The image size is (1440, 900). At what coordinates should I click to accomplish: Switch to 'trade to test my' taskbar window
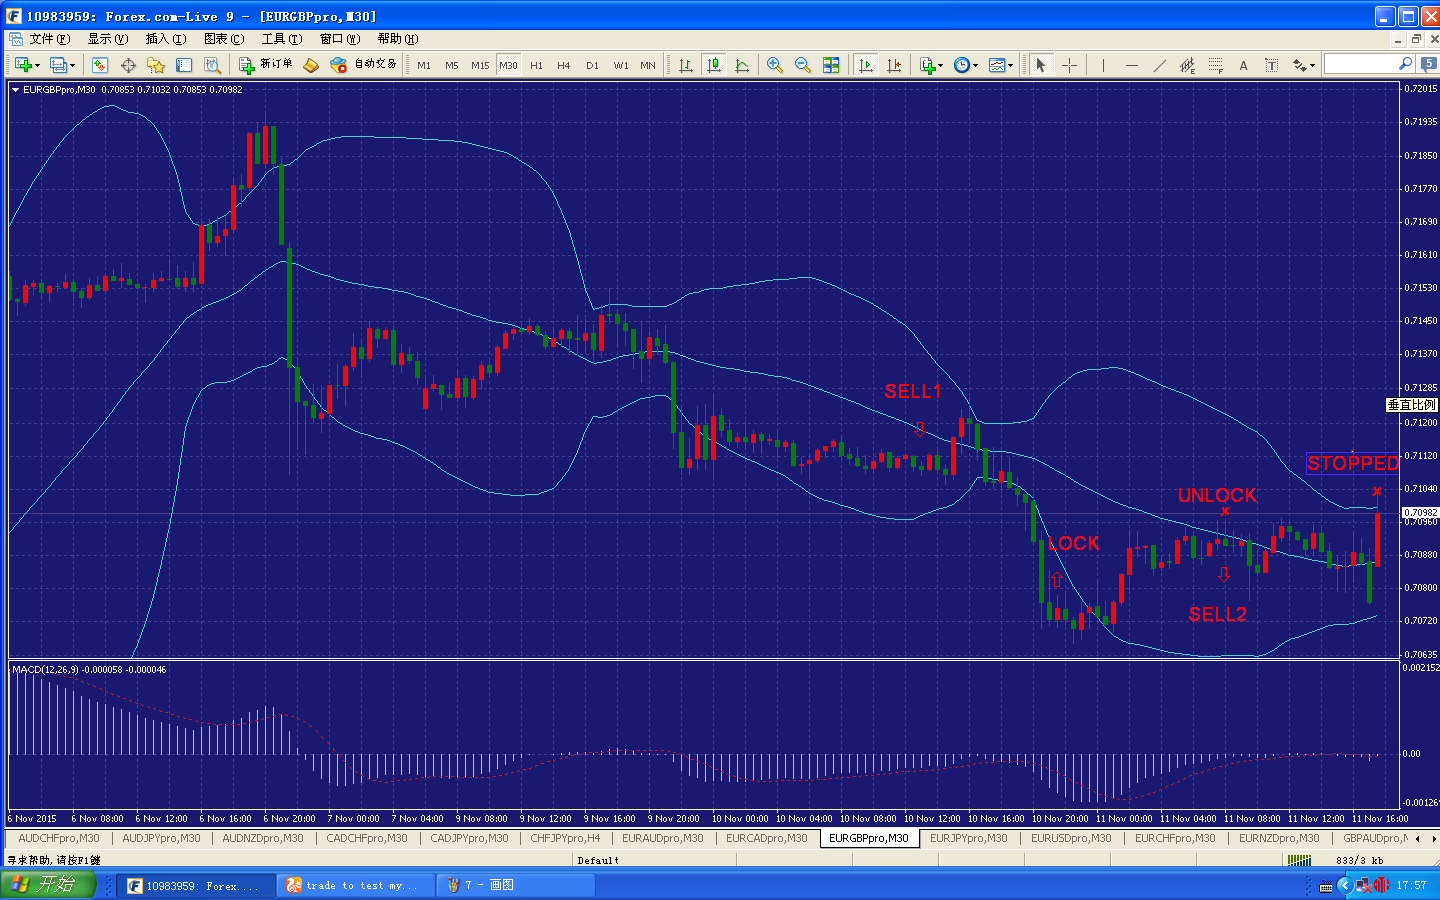tap(356, 886)
